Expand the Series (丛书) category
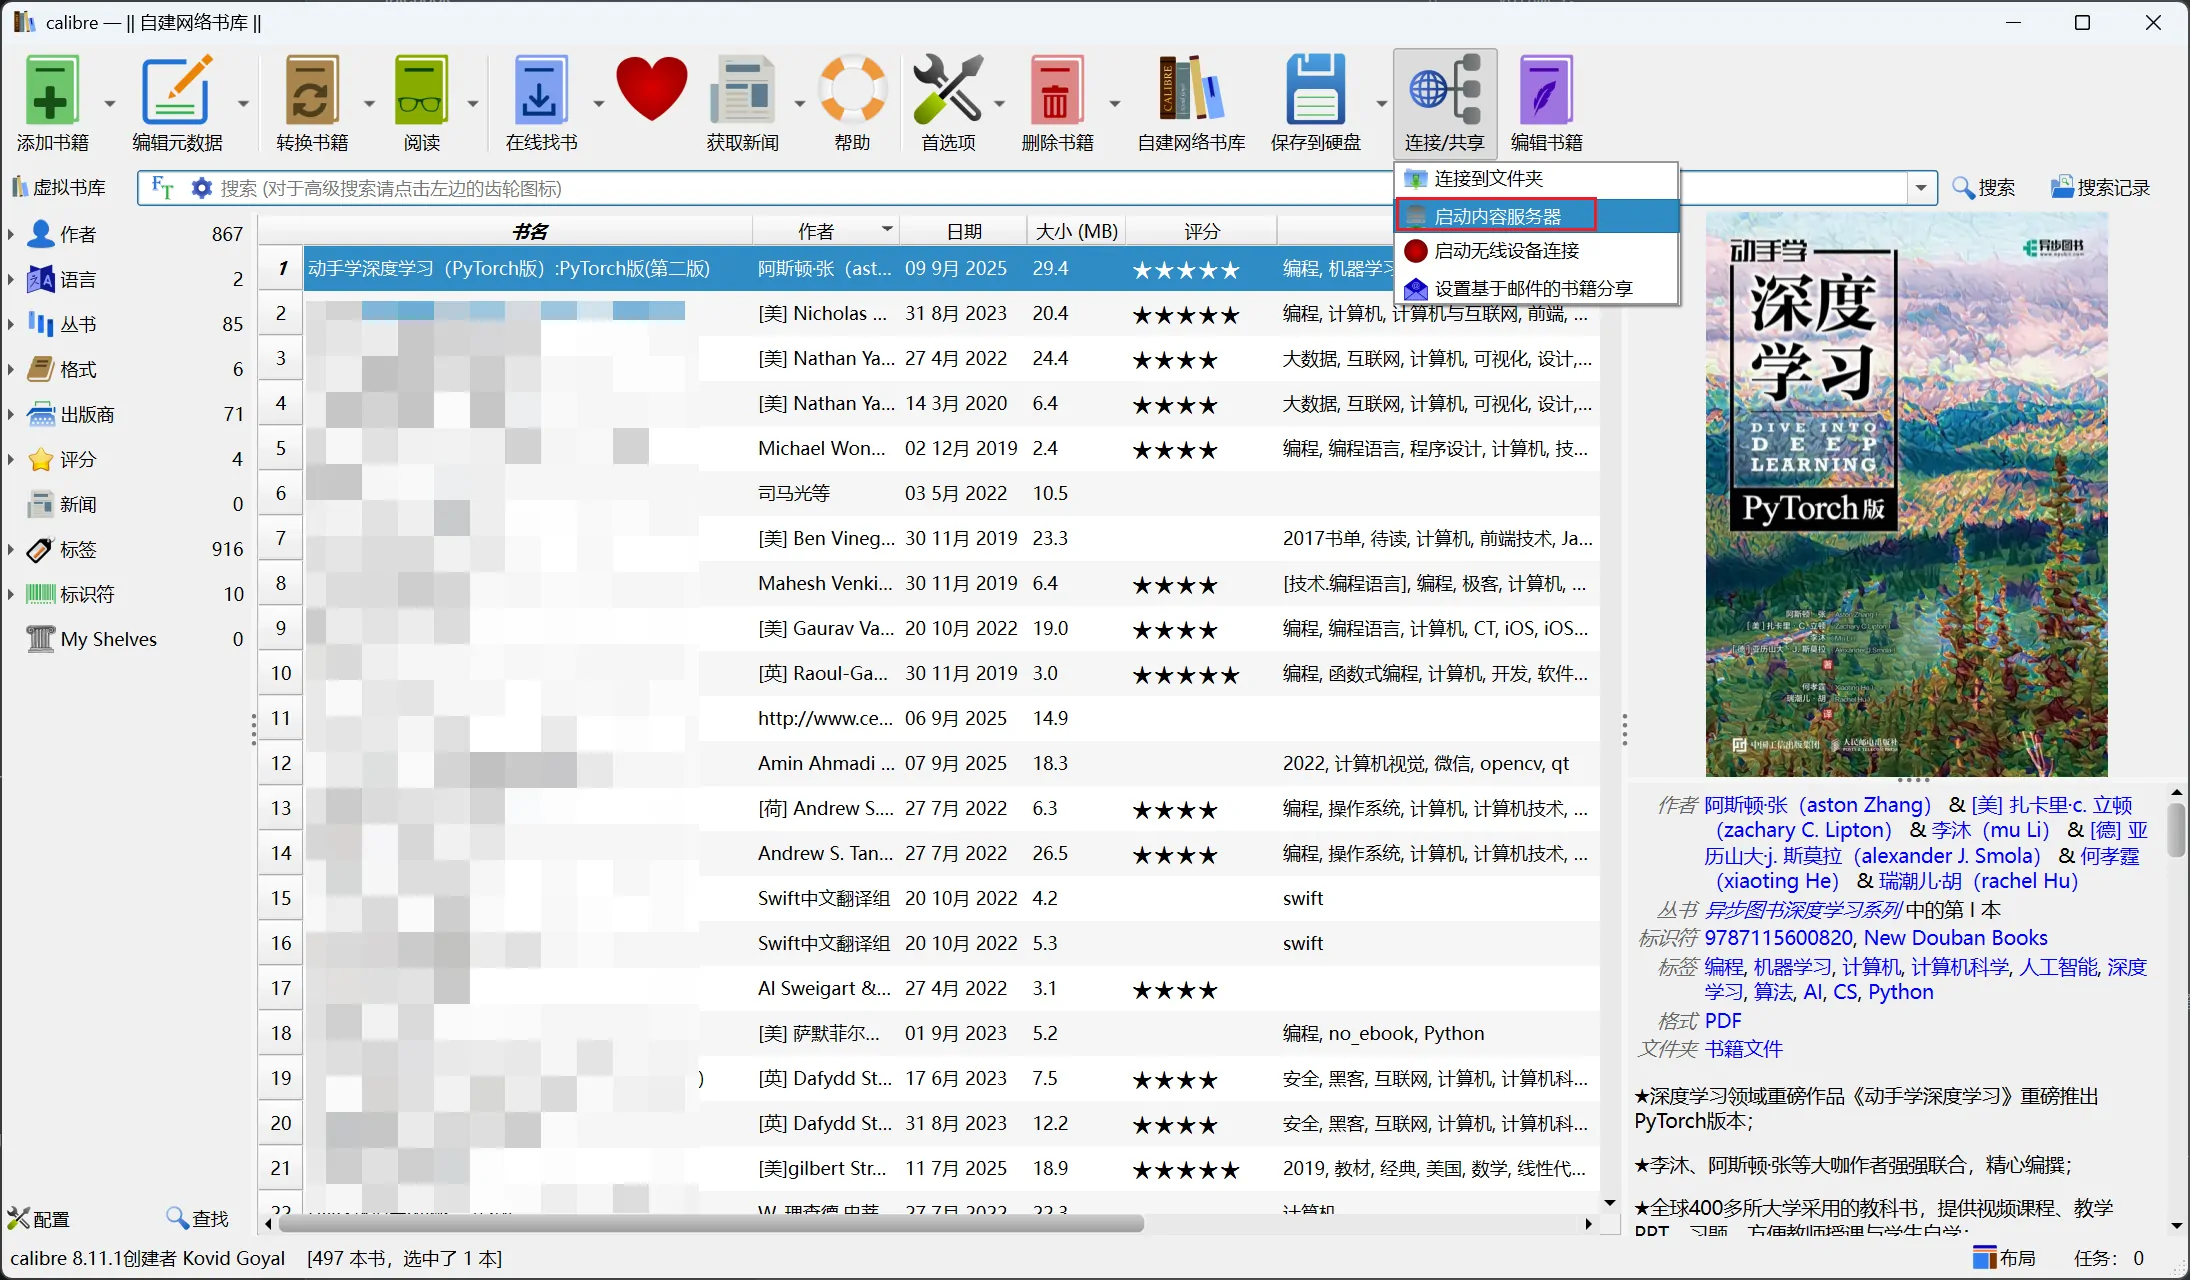 (11, 324)
